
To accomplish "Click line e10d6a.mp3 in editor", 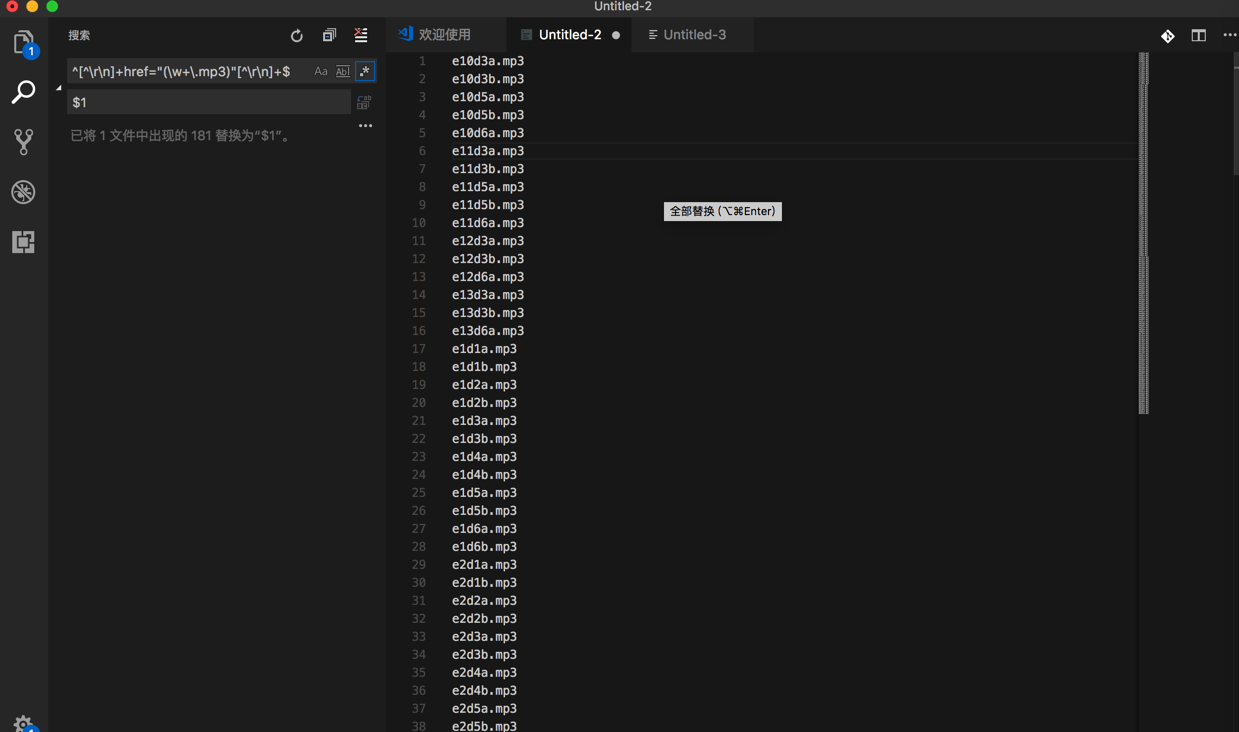I will point(488,133).
